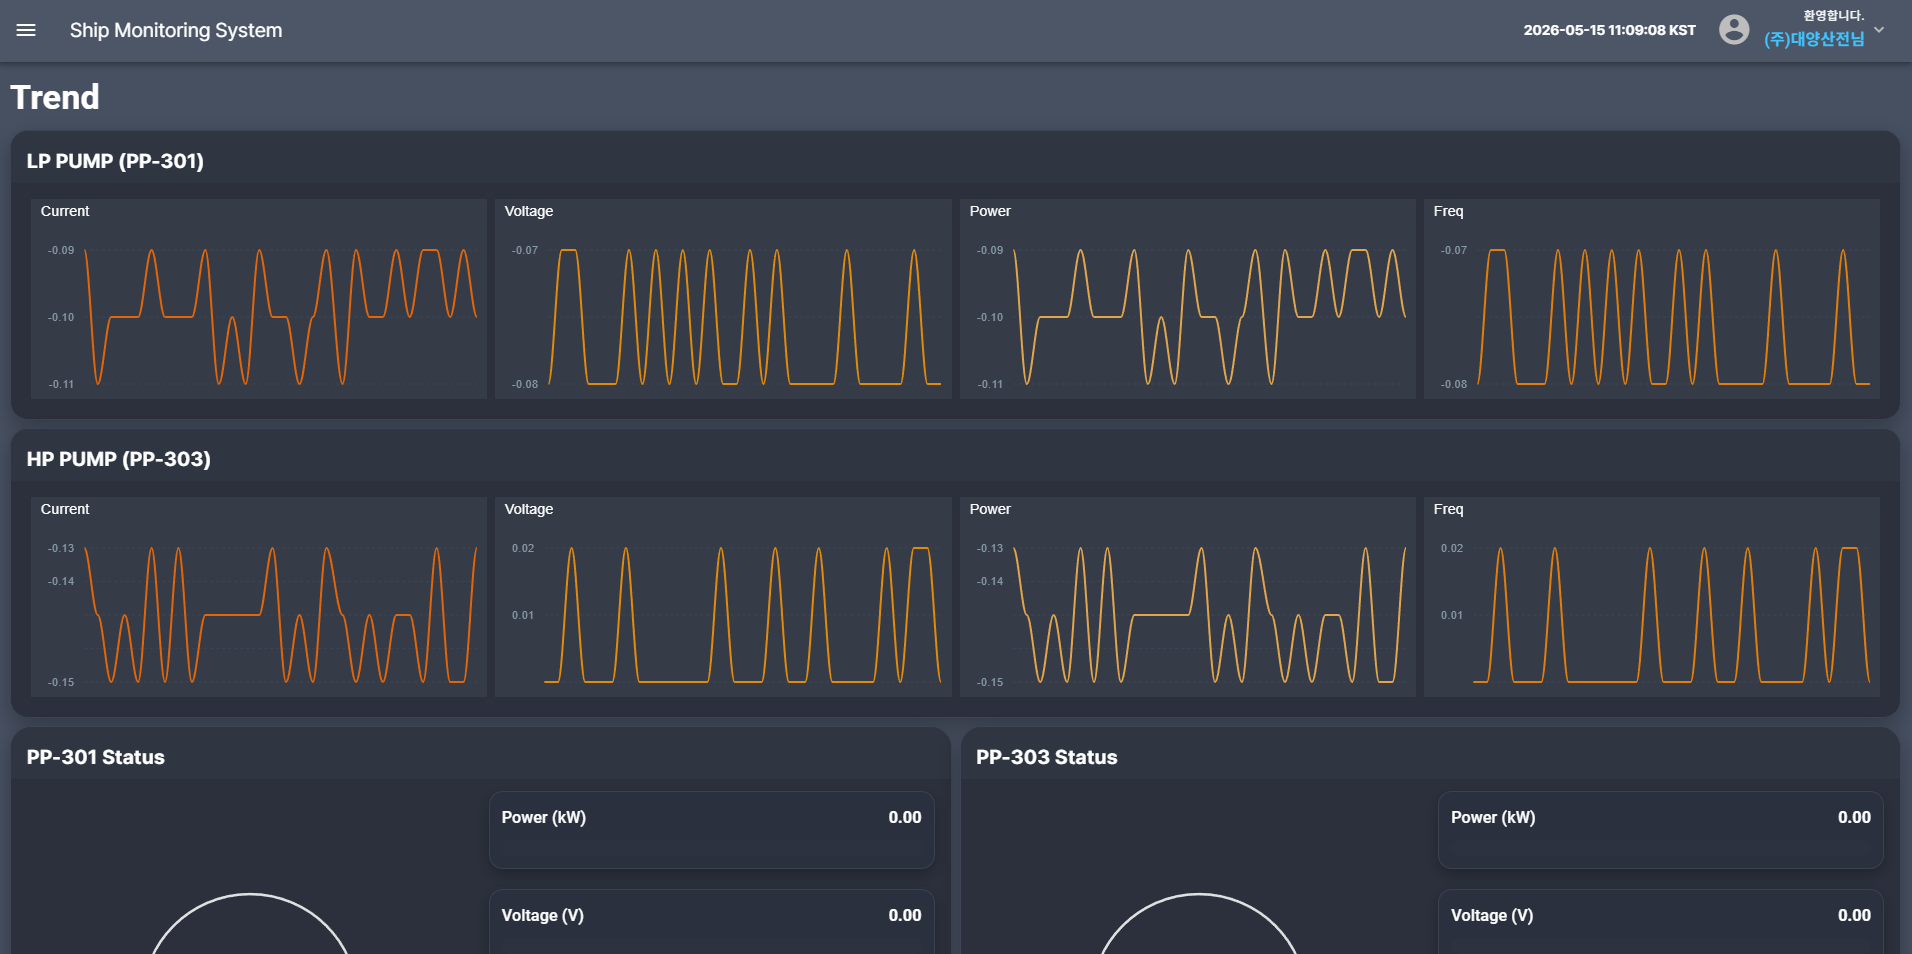This screenshot has height=954, width=1912.
Task: Open the hamburger navigation menu
Action: coord(26,30)
